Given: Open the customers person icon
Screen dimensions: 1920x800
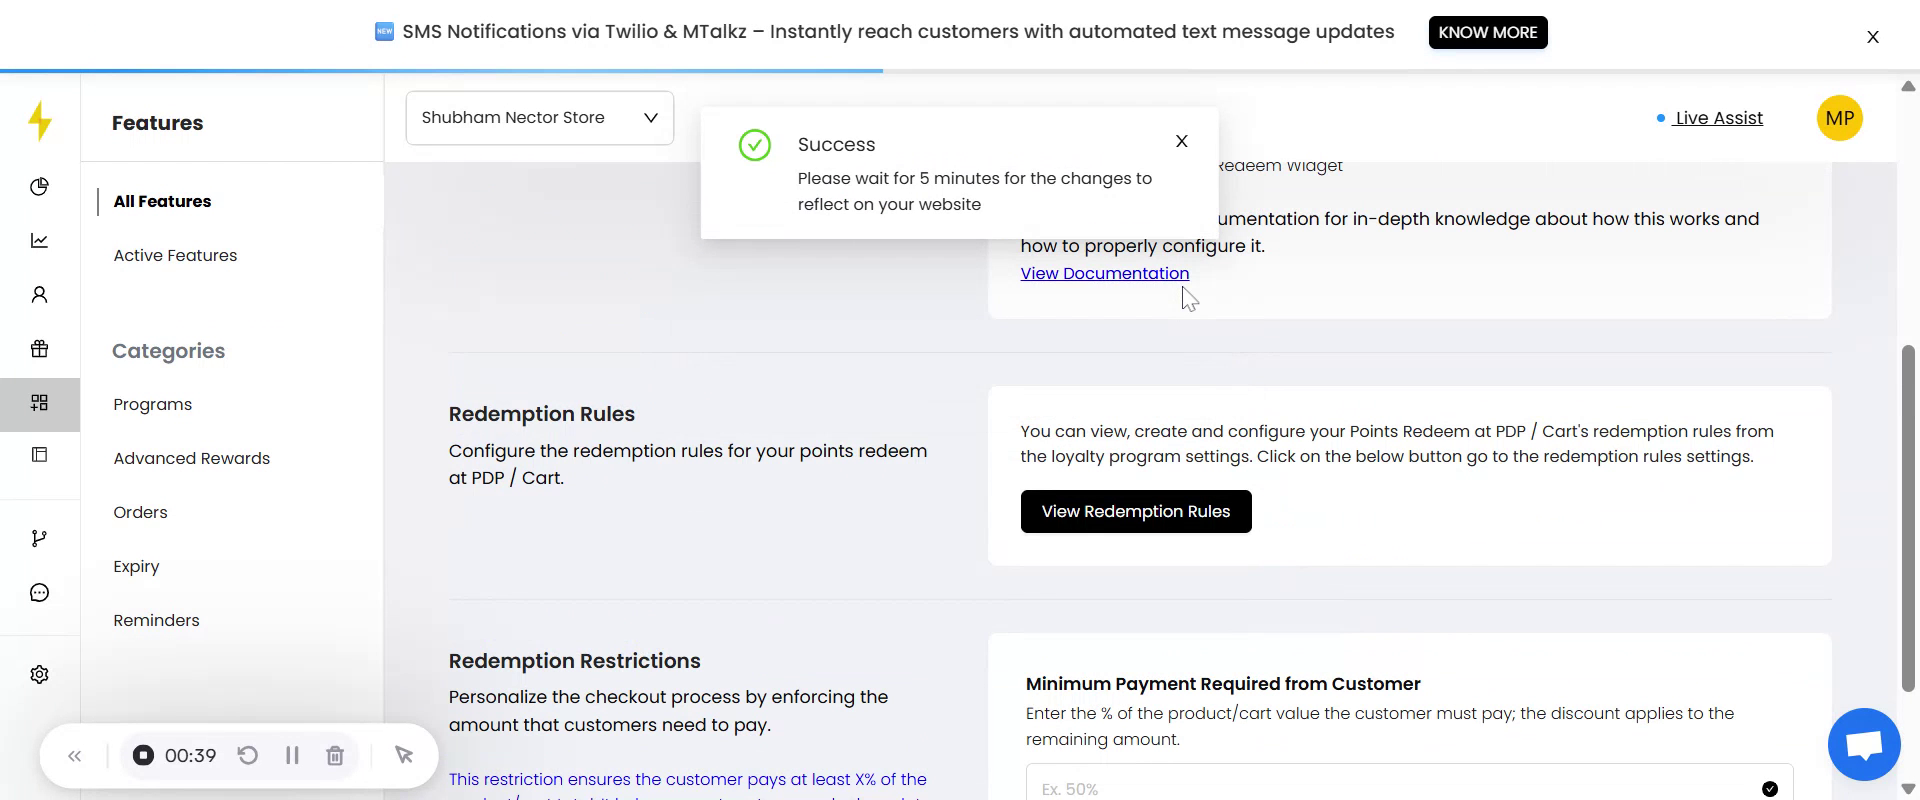Looking at the screenshot, I should coord(39,295).
